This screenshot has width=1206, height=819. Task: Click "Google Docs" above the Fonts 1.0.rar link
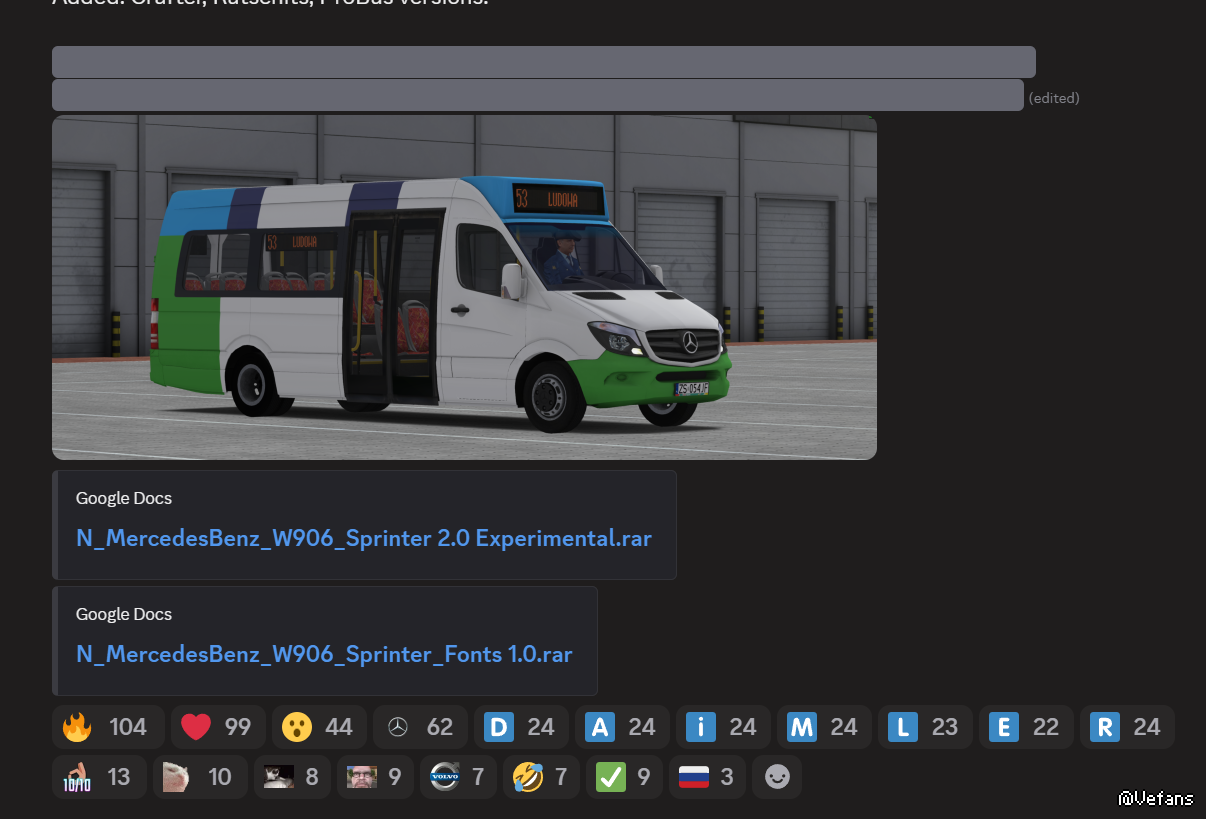[x=124, y=614]
